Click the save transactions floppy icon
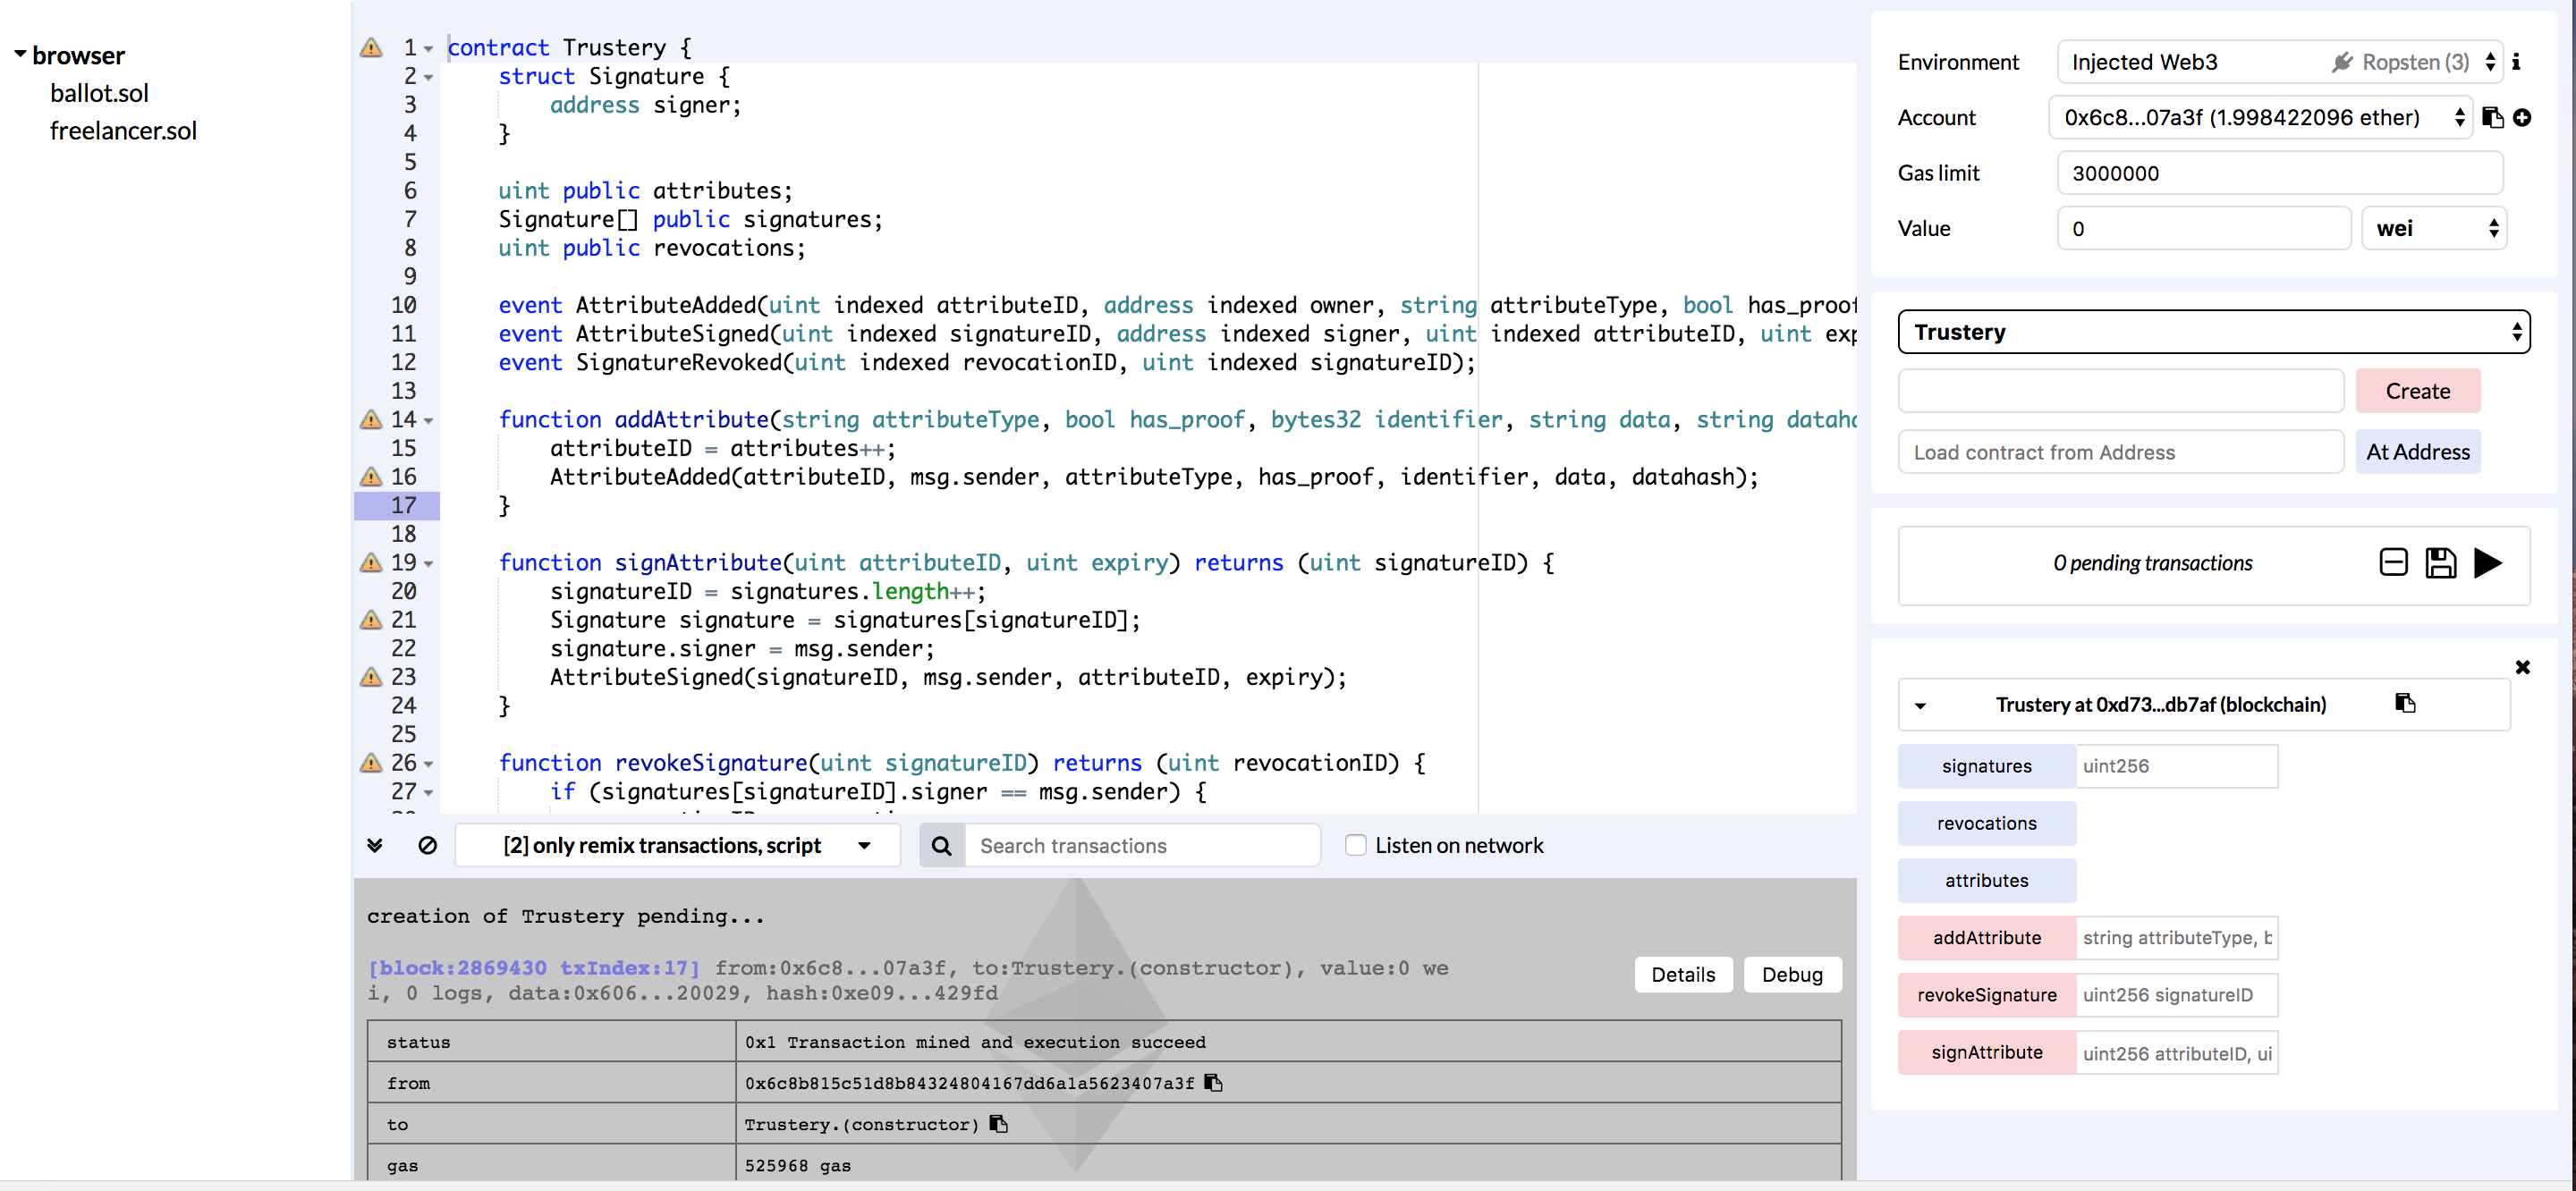 [2440, 563]
